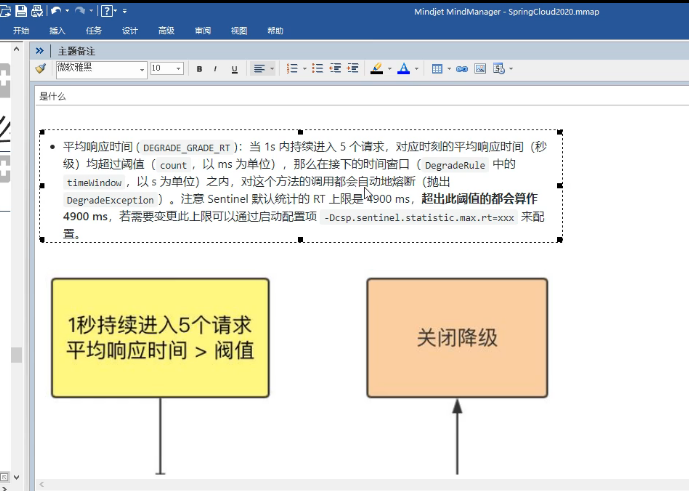This screenshot has height=491, width=689.
Task: Open the Undo history dropdown arrow
Action: coord(67,11)
